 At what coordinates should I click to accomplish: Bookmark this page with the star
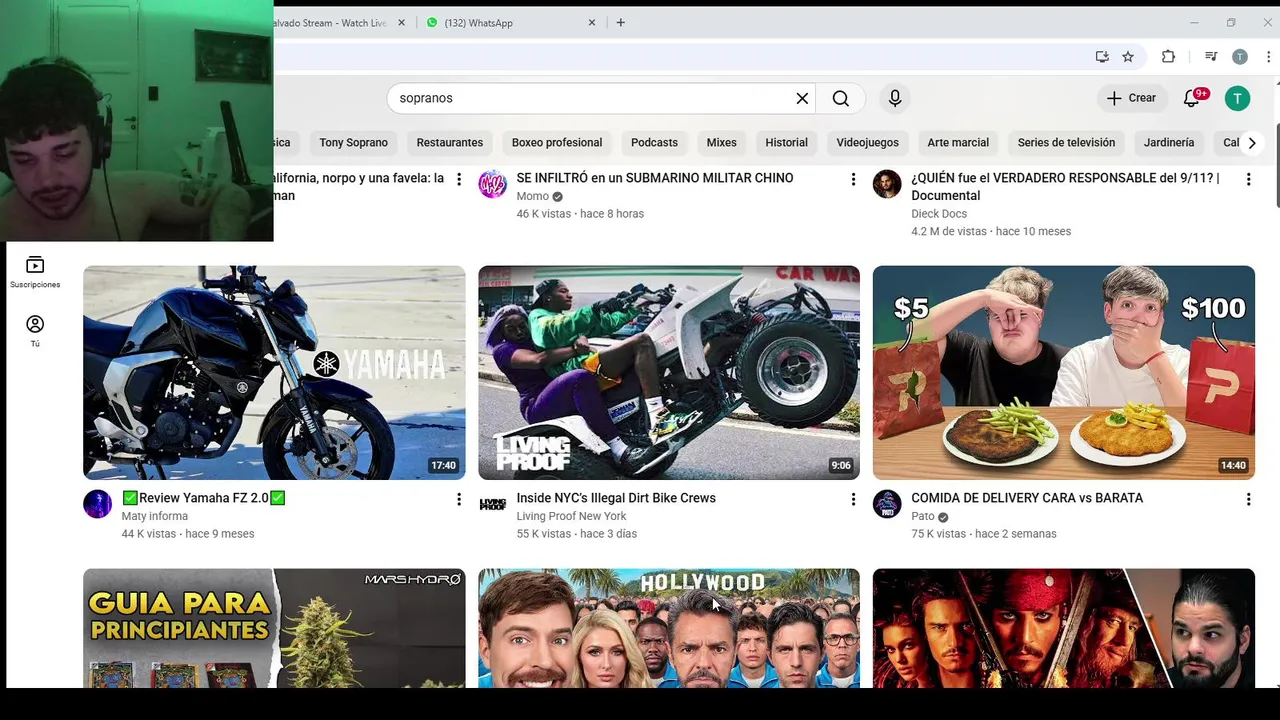[x=1128, y=57]
